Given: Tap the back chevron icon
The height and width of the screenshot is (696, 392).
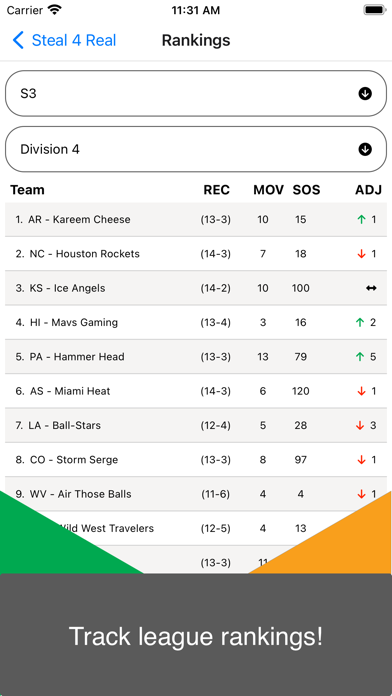Looking at the screenshot, I should (18, 40).
